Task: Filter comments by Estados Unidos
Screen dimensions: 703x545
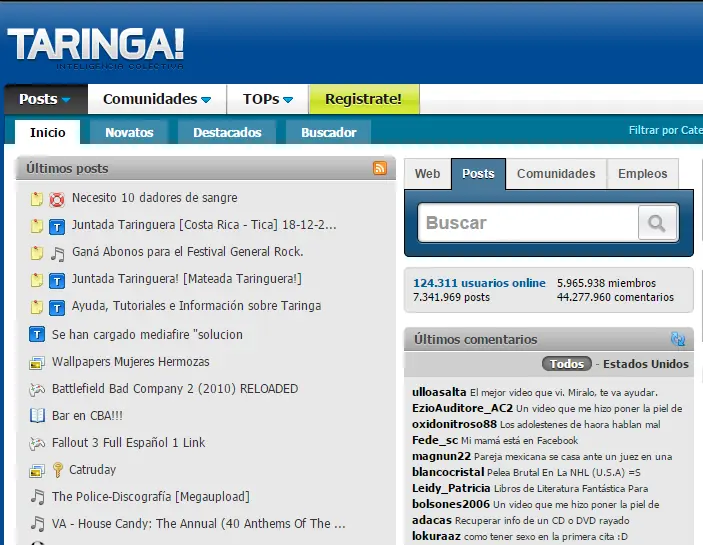Action: coord(646,364)
